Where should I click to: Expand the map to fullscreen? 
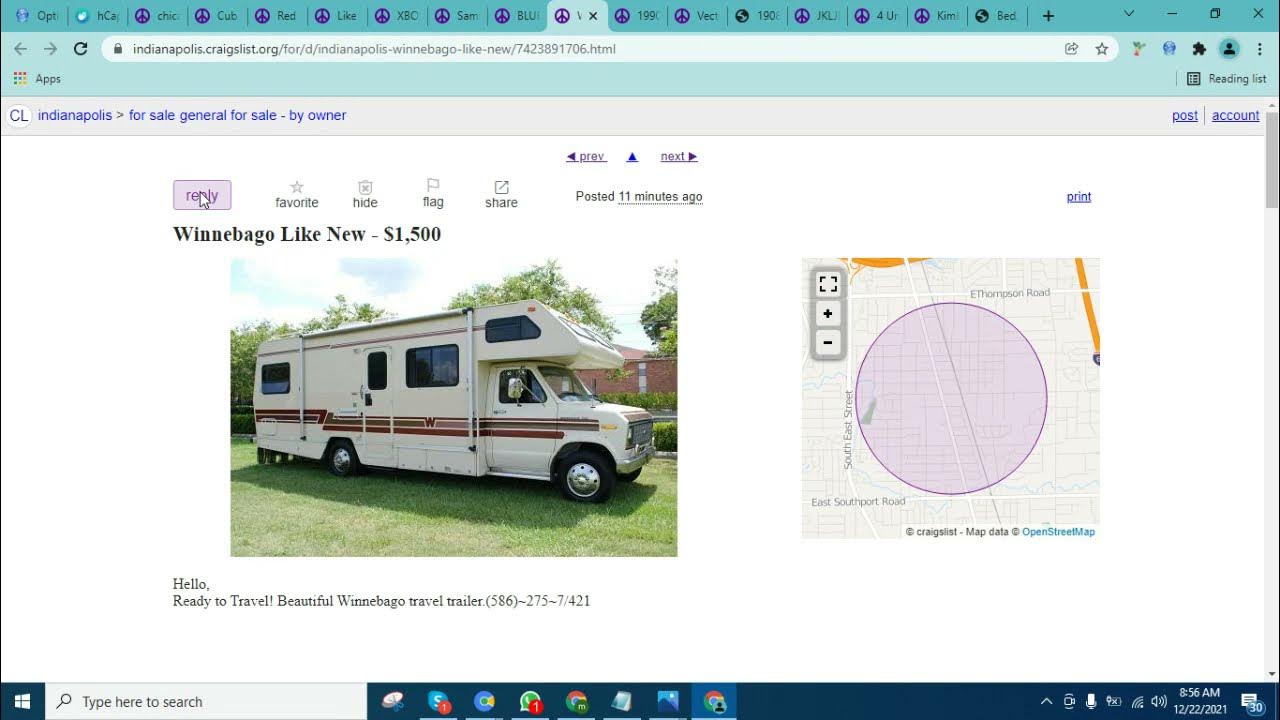[x=828, y=284]
